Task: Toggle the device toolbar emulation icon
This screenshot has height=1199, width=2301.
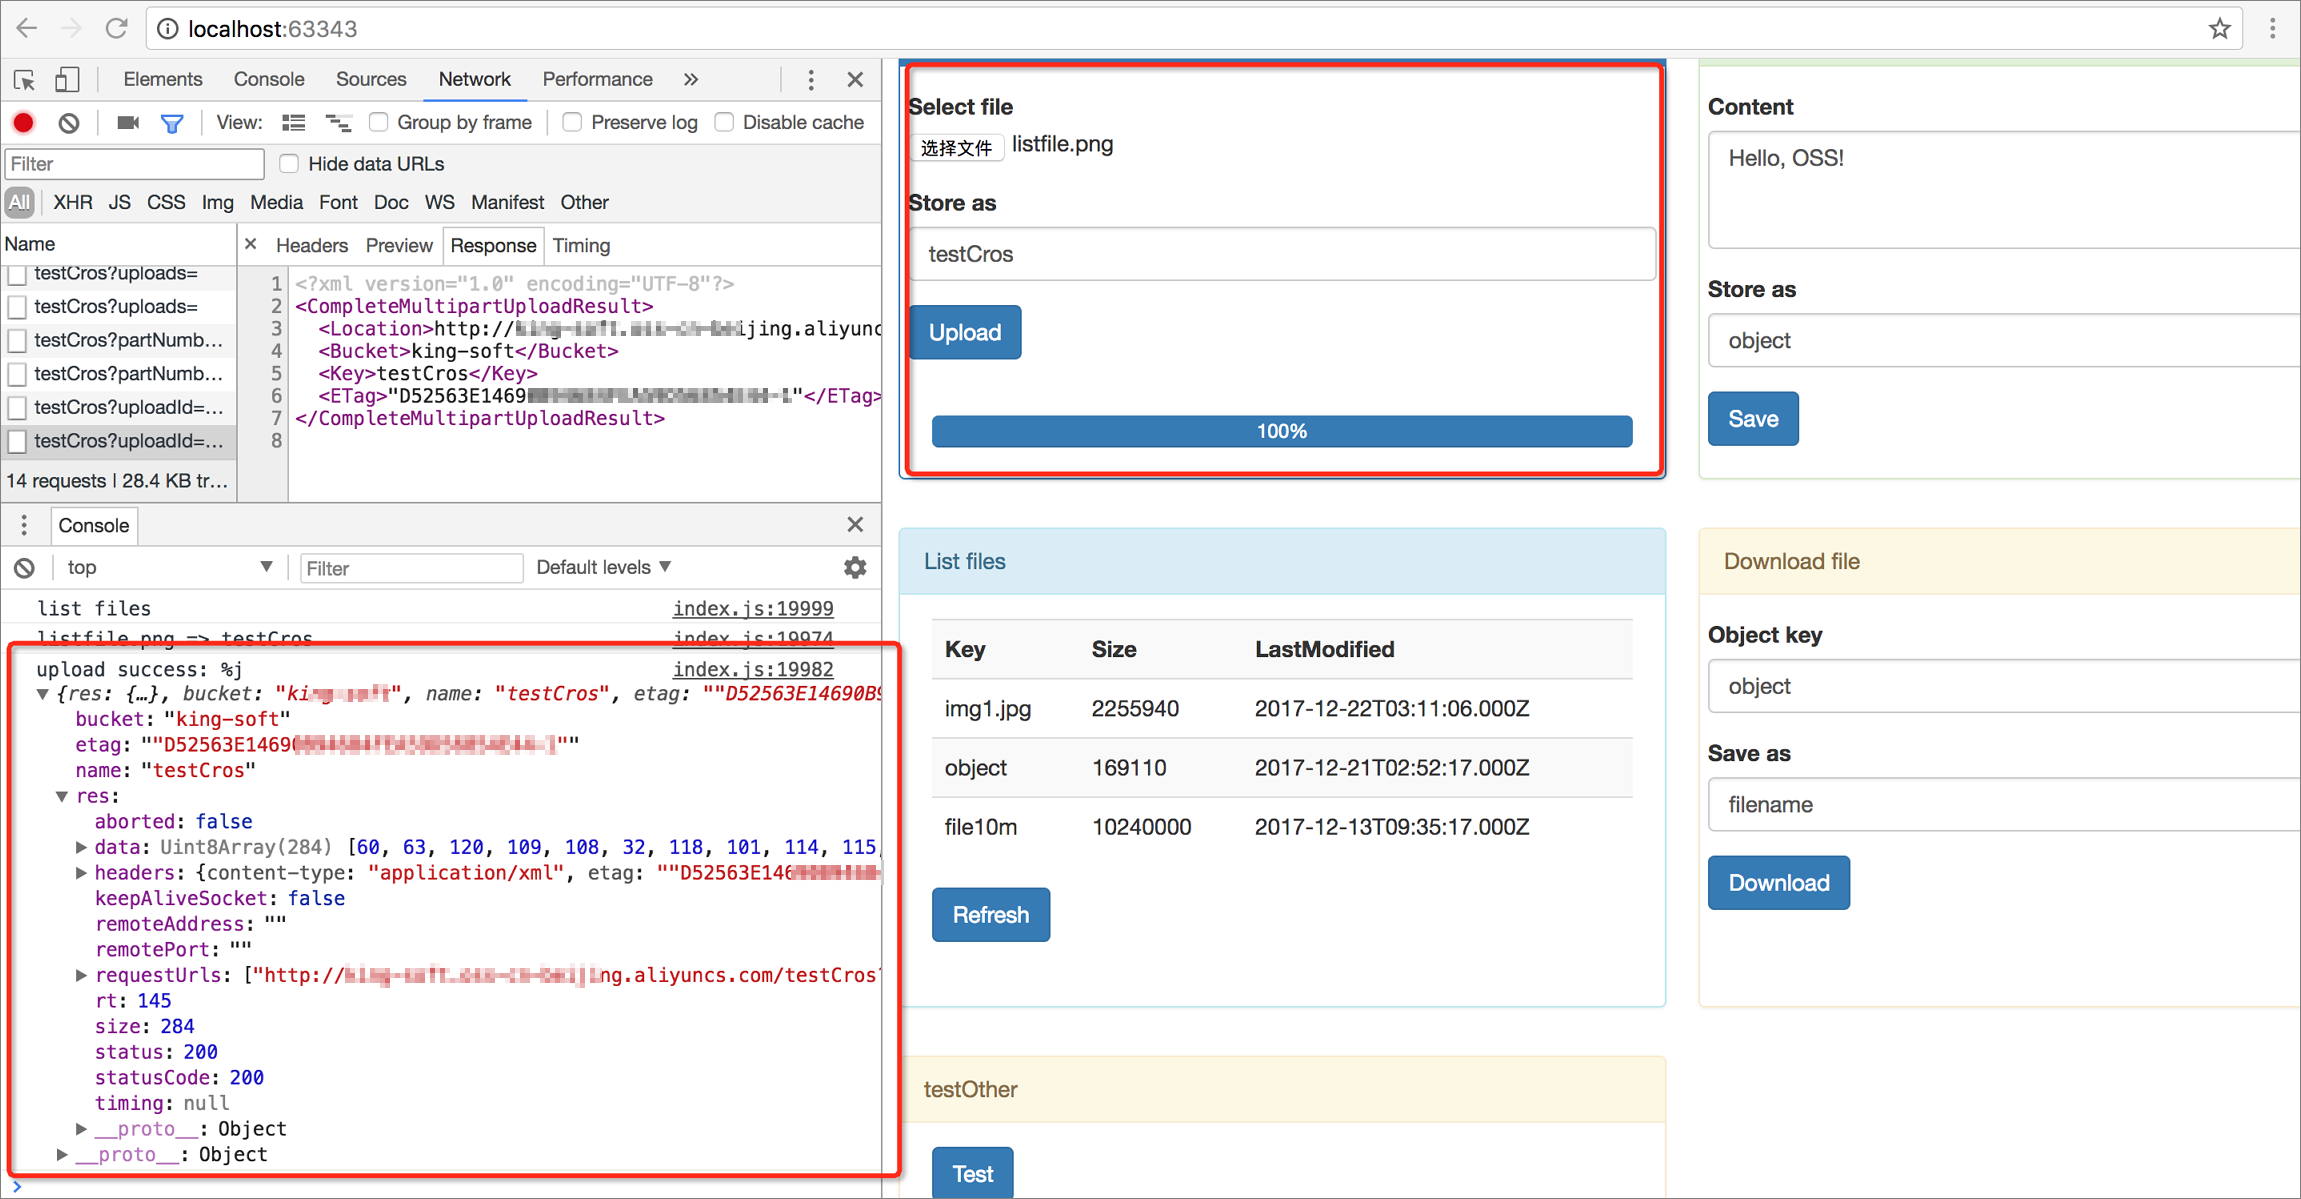Action: point(66,79)
